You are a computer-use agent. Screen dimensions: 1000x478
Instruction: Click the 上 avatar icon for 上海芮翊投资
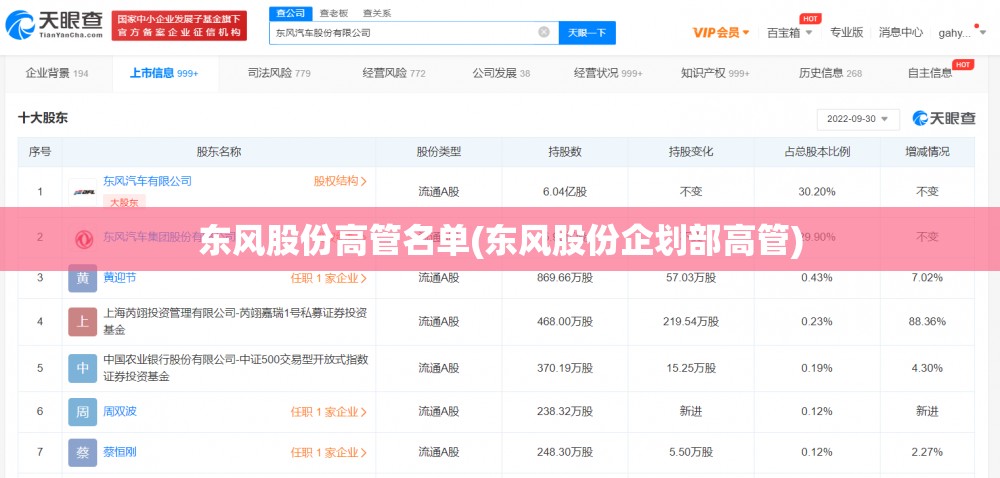[x=83, y=322]
